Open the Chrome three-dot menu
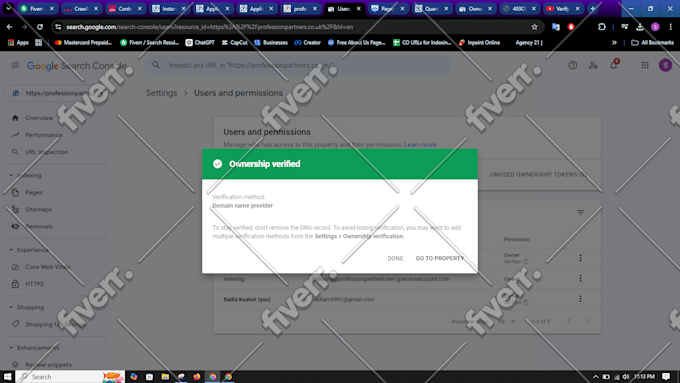Viewport: 680px width, 383px height. [x=670, y=27]
